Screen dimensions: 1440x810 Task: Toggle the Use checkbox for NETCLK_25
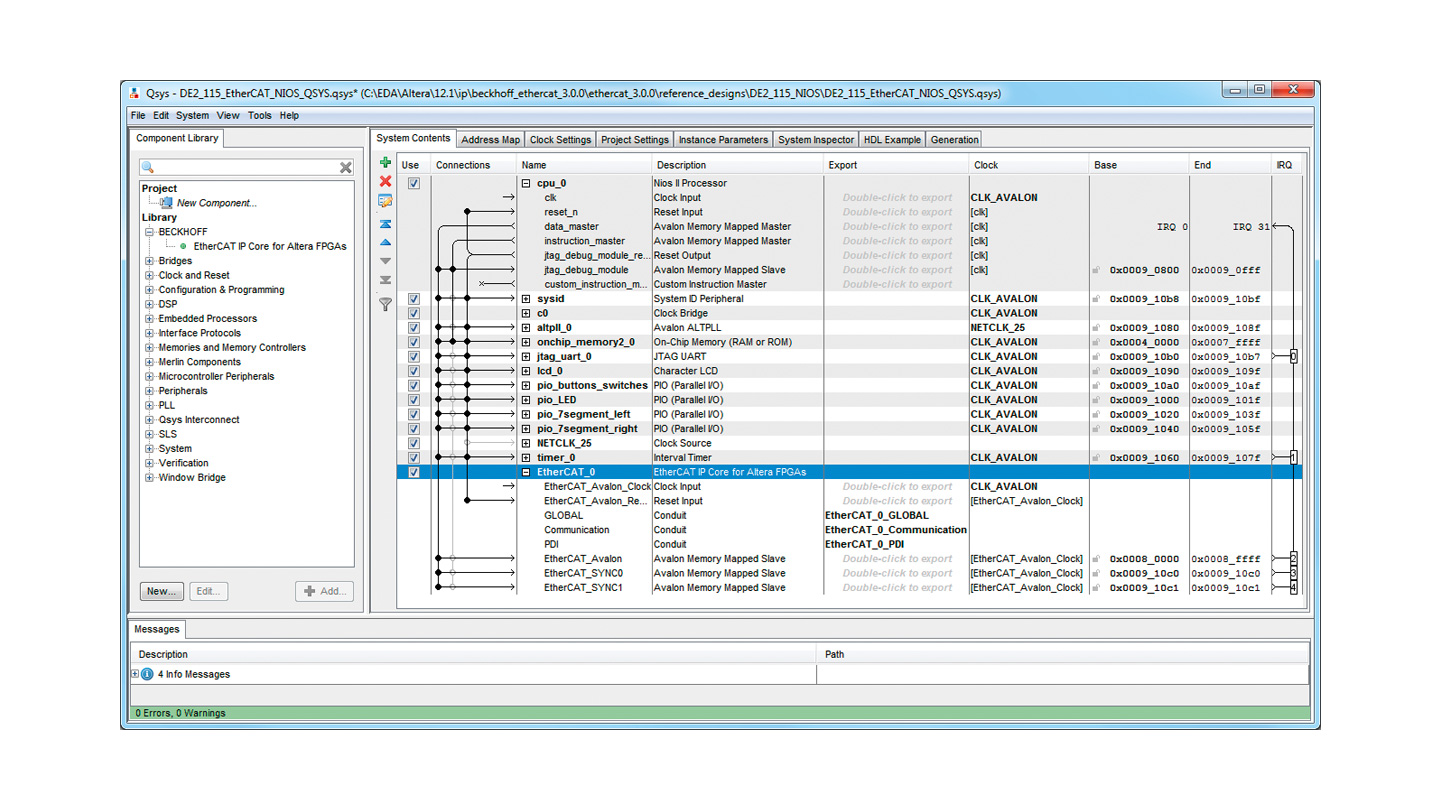414,443
